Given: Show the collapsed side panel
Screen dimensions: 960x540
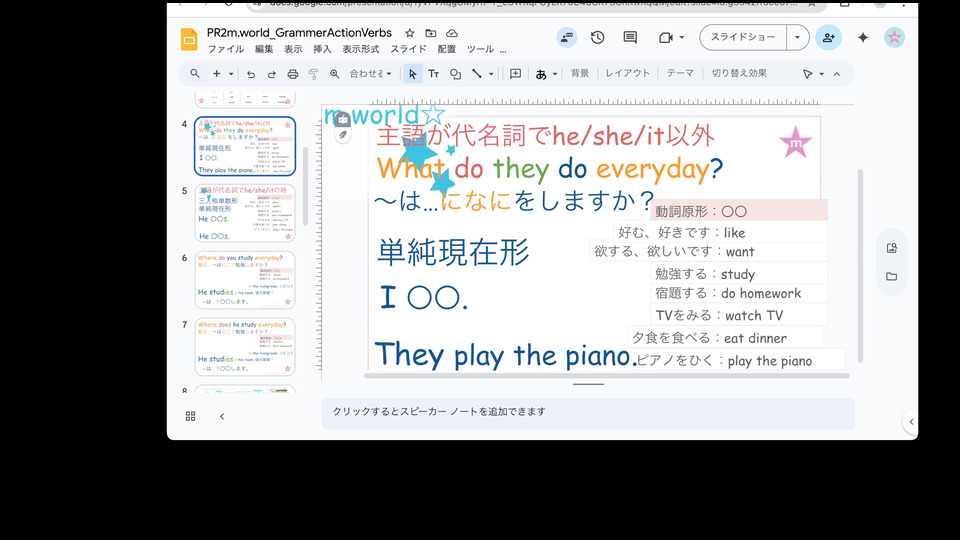Looking at the screenshot, I should coord(909,422).
